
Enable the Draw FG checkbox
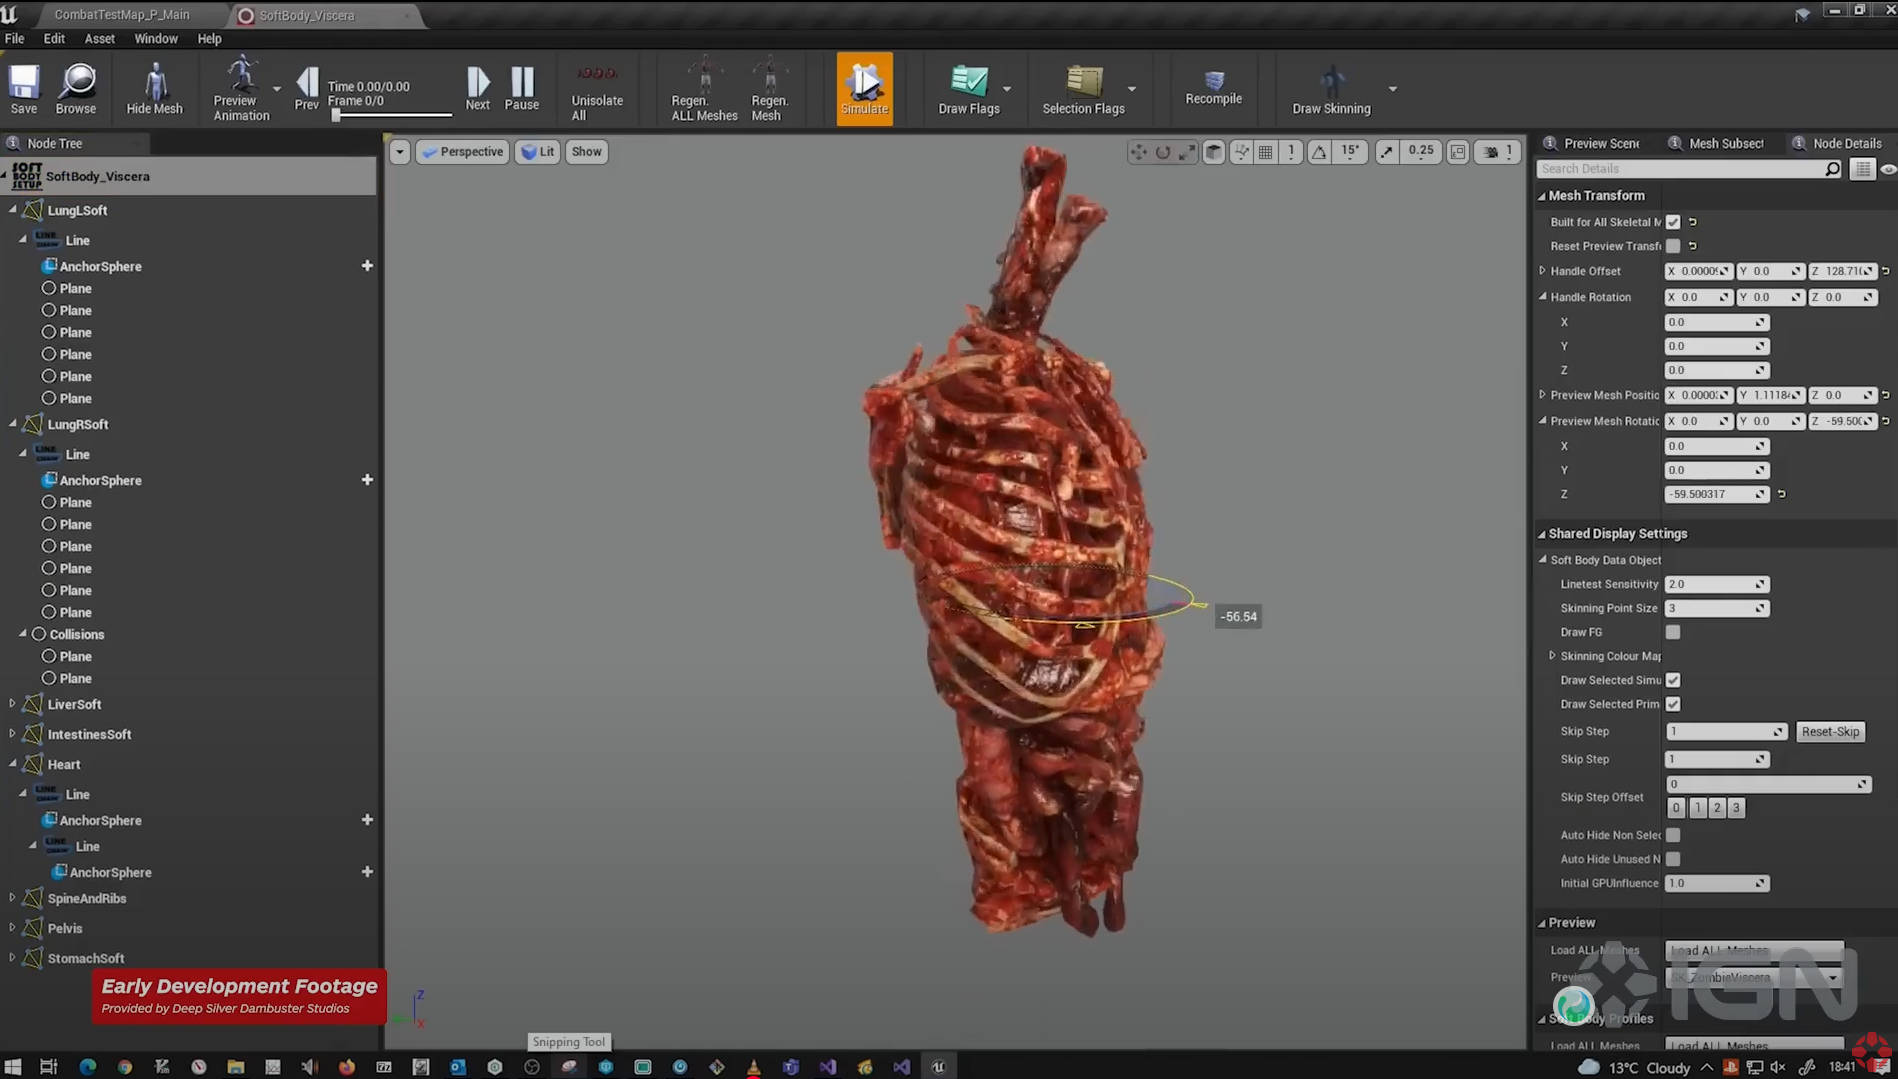pos(1673,632)
